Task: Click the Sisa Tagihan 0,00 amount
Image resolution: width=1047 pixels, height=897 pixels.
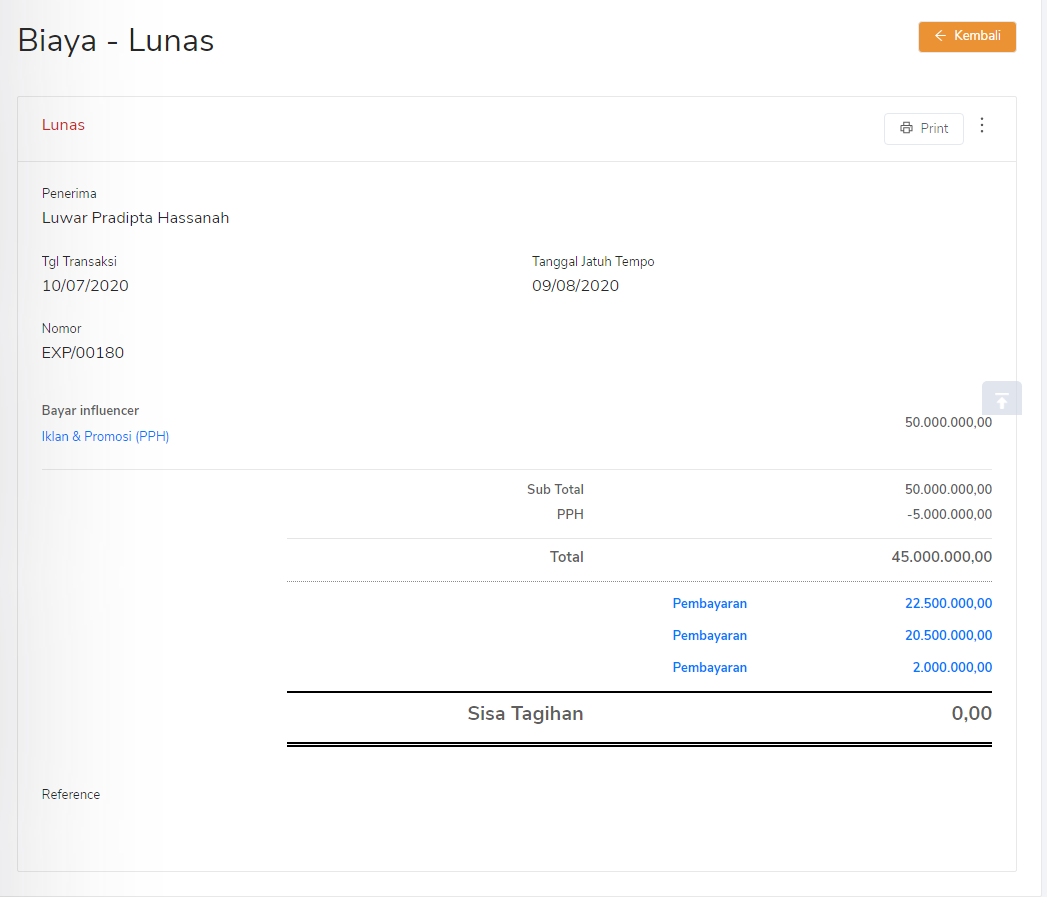Action: (x=971, y=713)
